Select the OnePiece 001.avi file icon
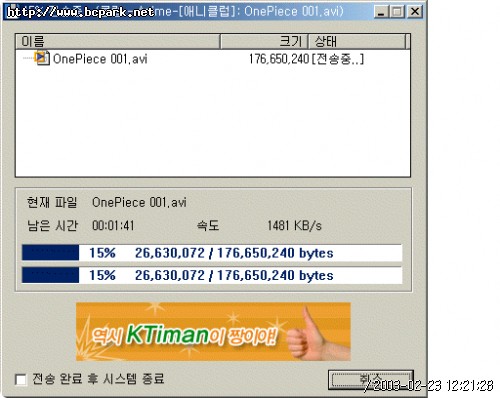The width and height of the screenshot is (500, 398). coord(42,58)
